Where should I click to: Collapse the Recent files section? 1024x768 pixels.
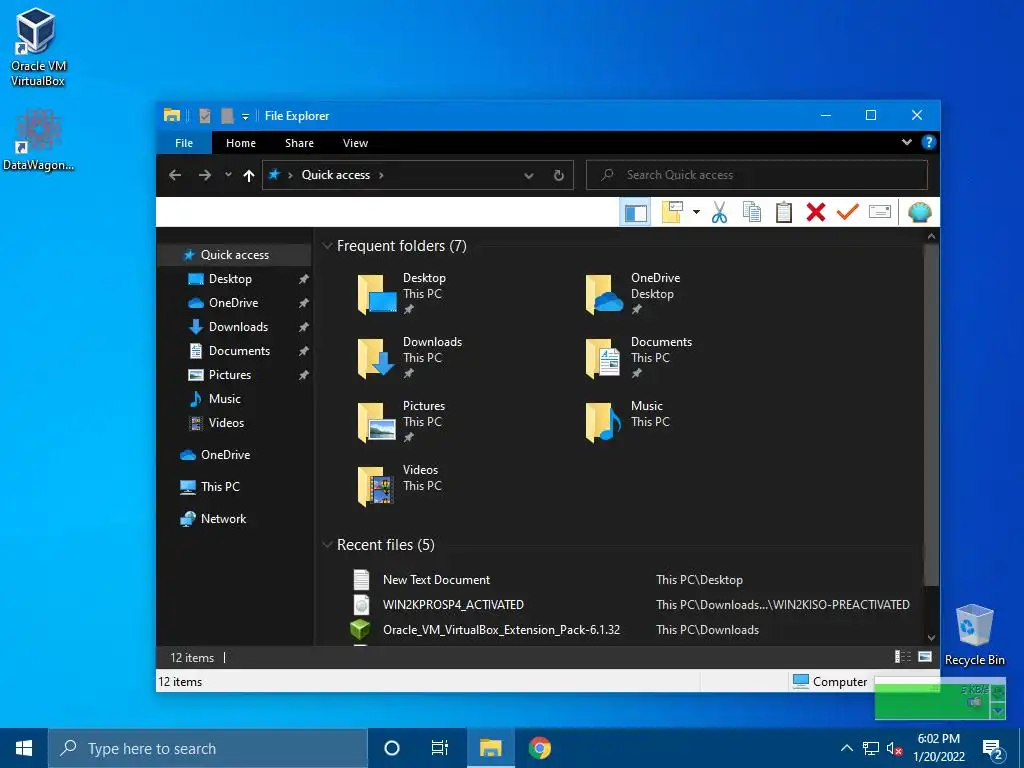click(x=327, y=545)
